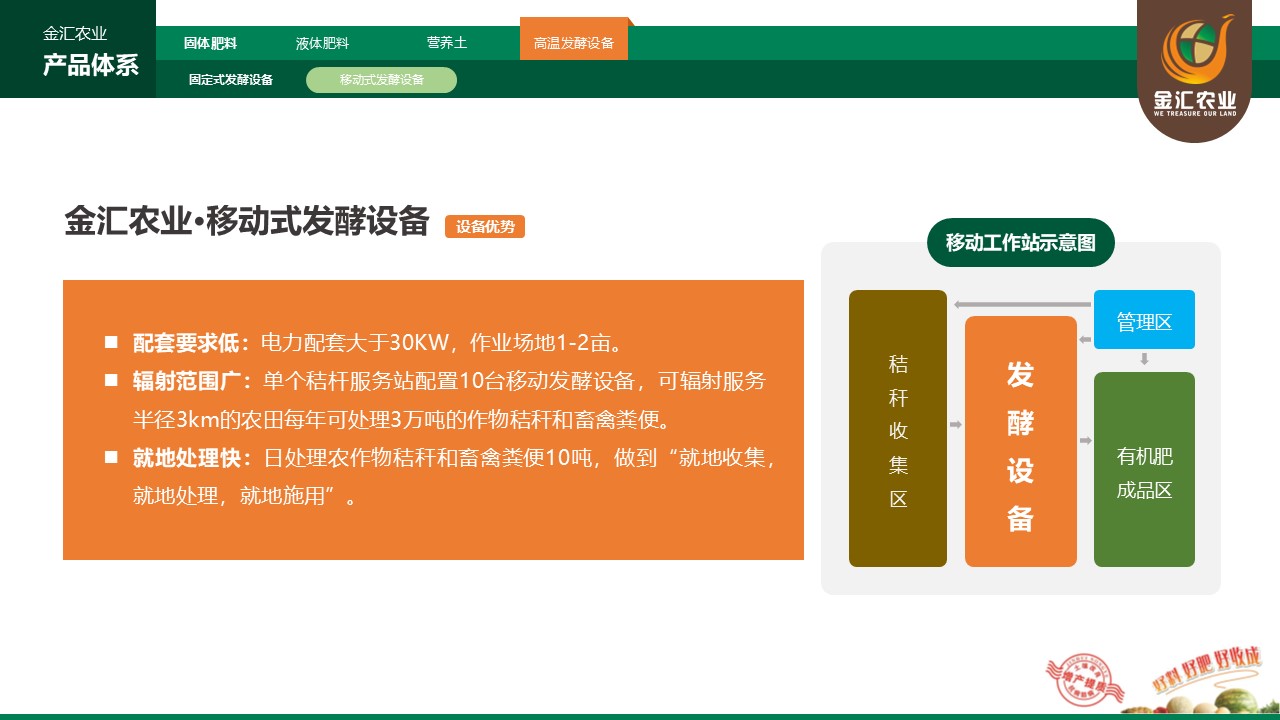Click the 辐射范围广 bullet text
Screen dimensions: 1280x720
pyautogui.click(x=449, y=398)
